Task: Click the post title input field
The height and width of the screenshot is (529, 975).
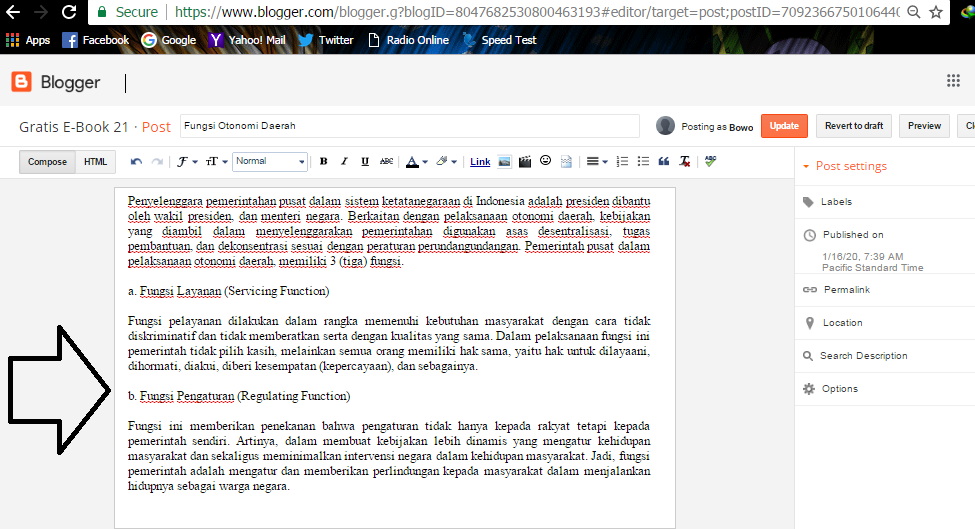Action: point(410,126)
